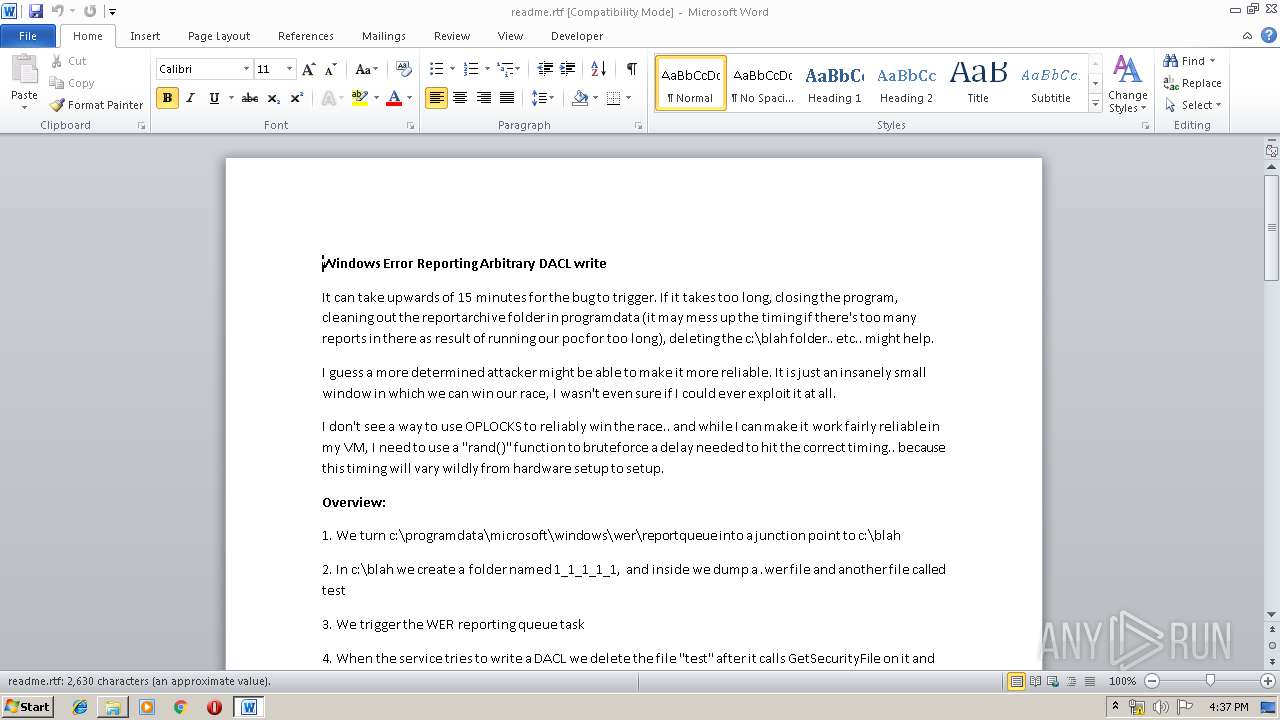Open Change Styles menu
Image resolution: width=1280 pixels, height=720 pixels.
coord(1127,84)
